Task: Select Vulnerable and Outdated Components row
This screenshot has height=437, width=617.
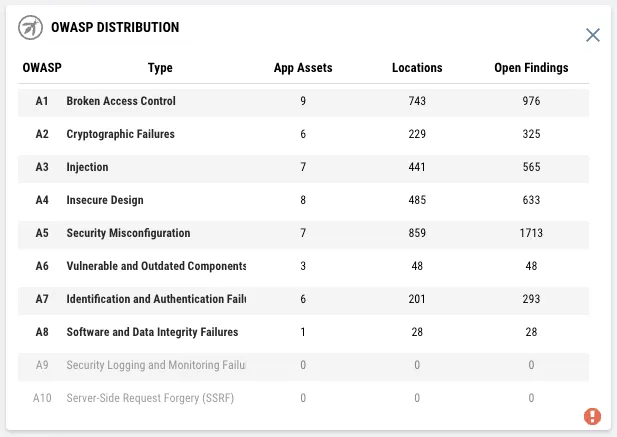Action: pyautogui.click(x=303, y=268)
